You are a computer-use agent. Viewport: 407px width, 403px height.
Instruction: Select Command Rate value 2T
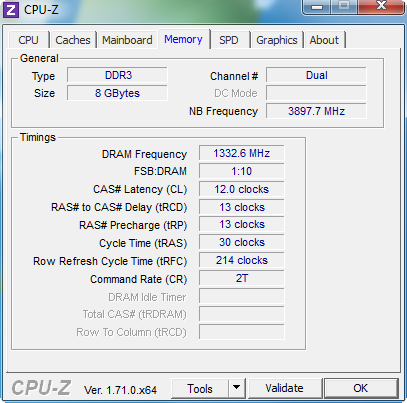pos(242,278)
